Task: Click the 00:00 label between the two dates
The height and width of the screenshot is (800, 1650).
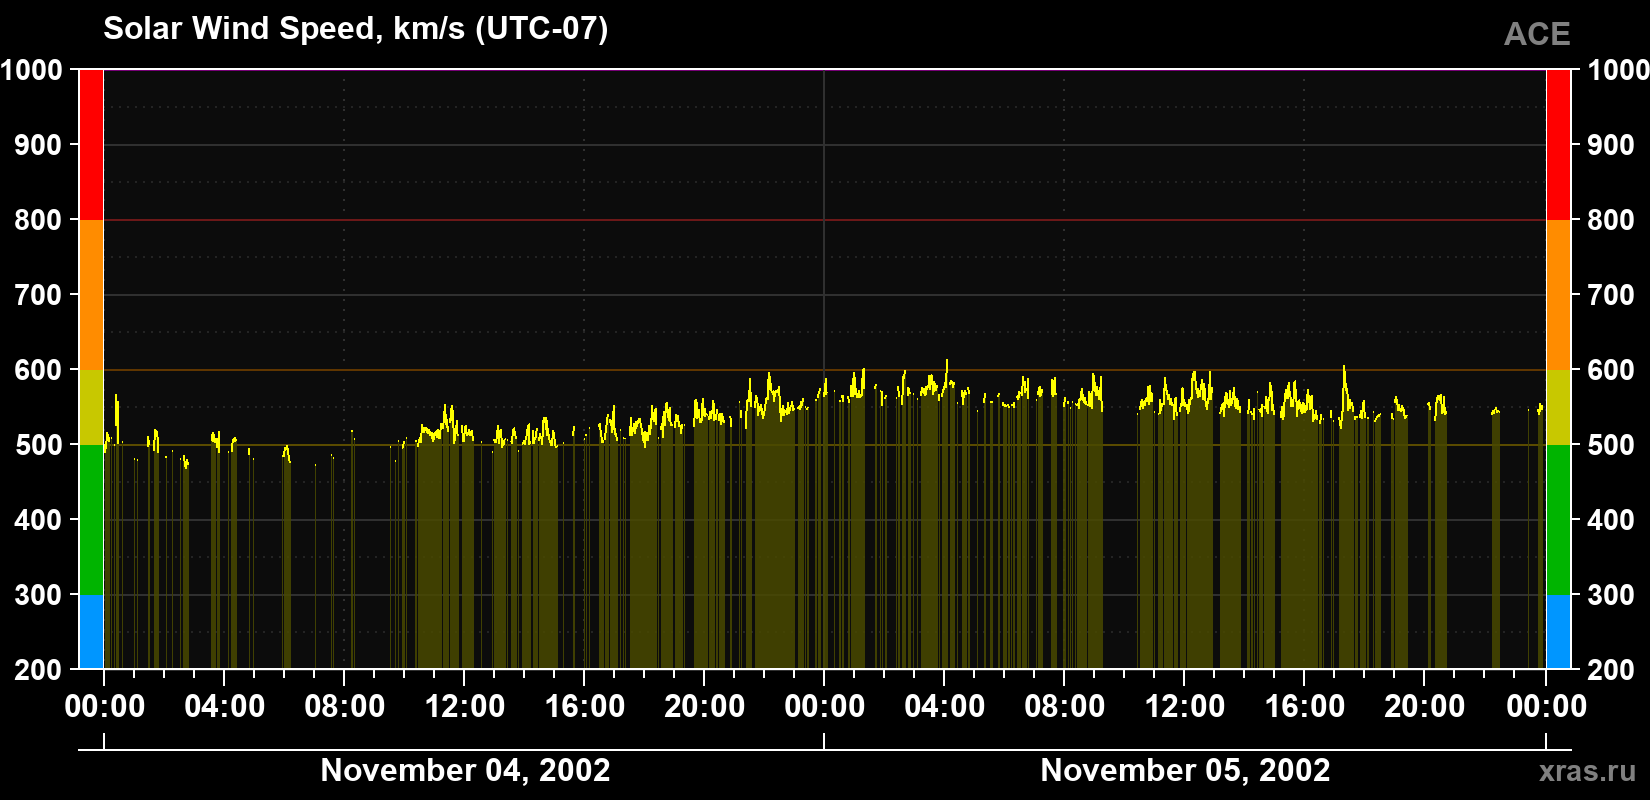Action: tap(825, 707)
